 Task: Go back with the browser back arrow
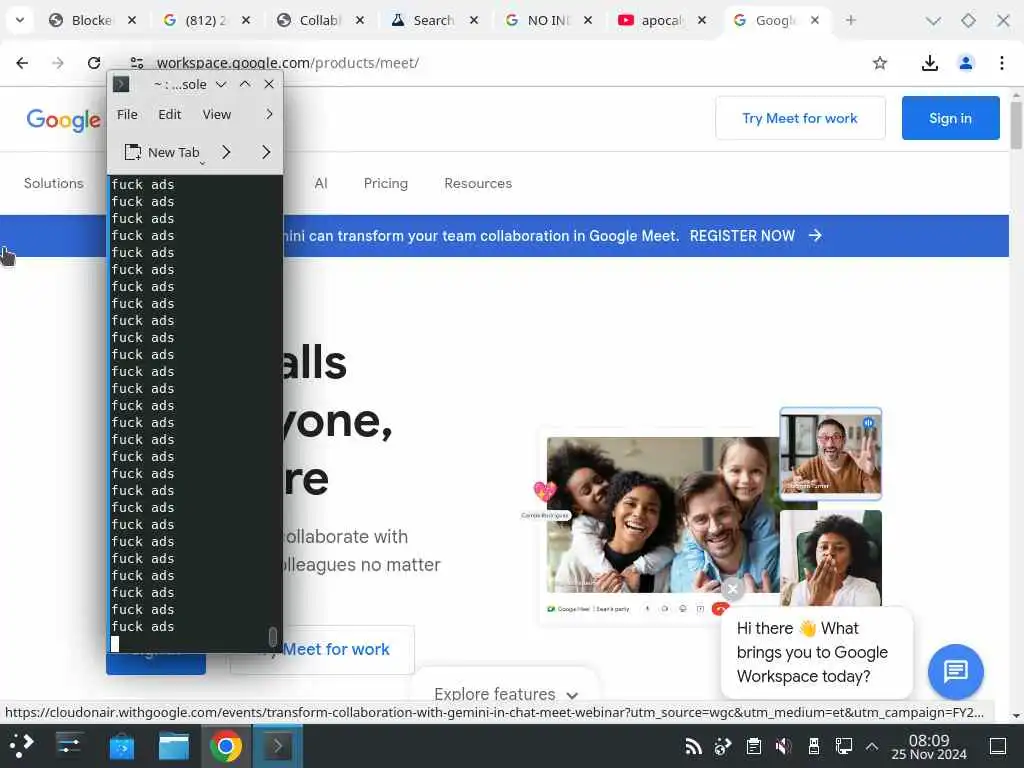click(x=22, y=63)
